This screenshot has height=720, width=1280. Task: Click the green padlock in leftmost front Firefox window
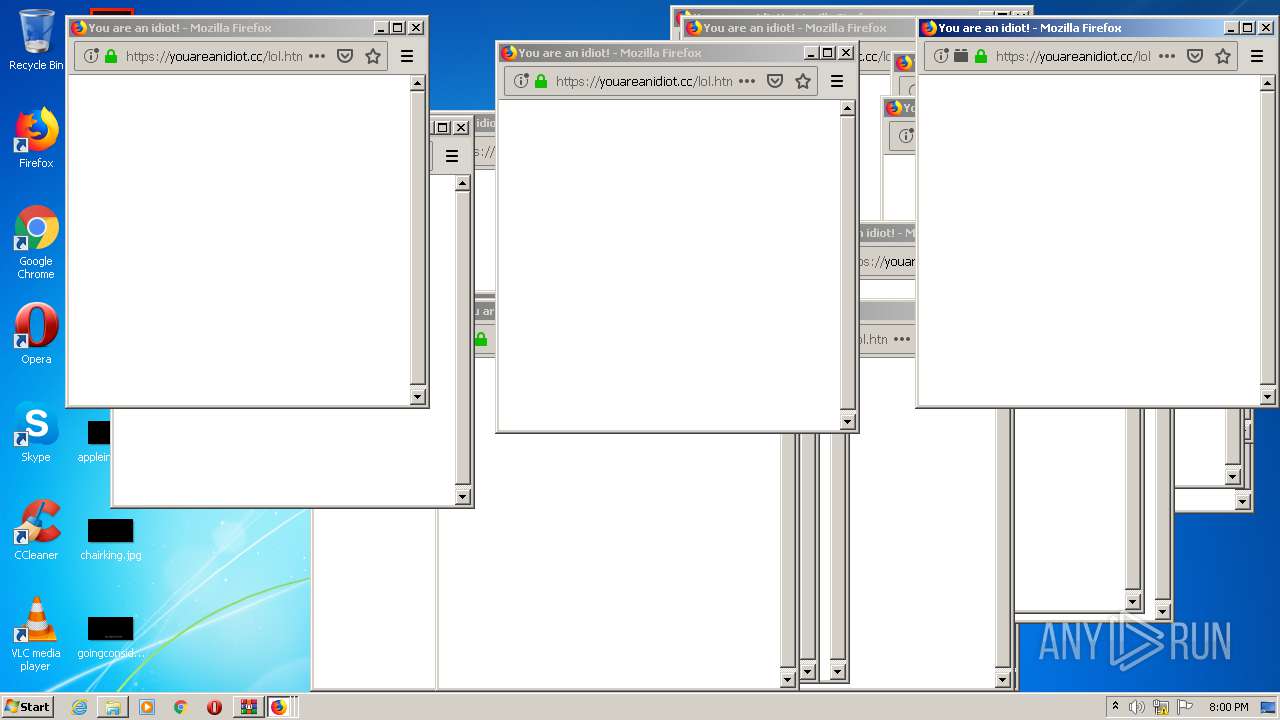pos(111,56)
